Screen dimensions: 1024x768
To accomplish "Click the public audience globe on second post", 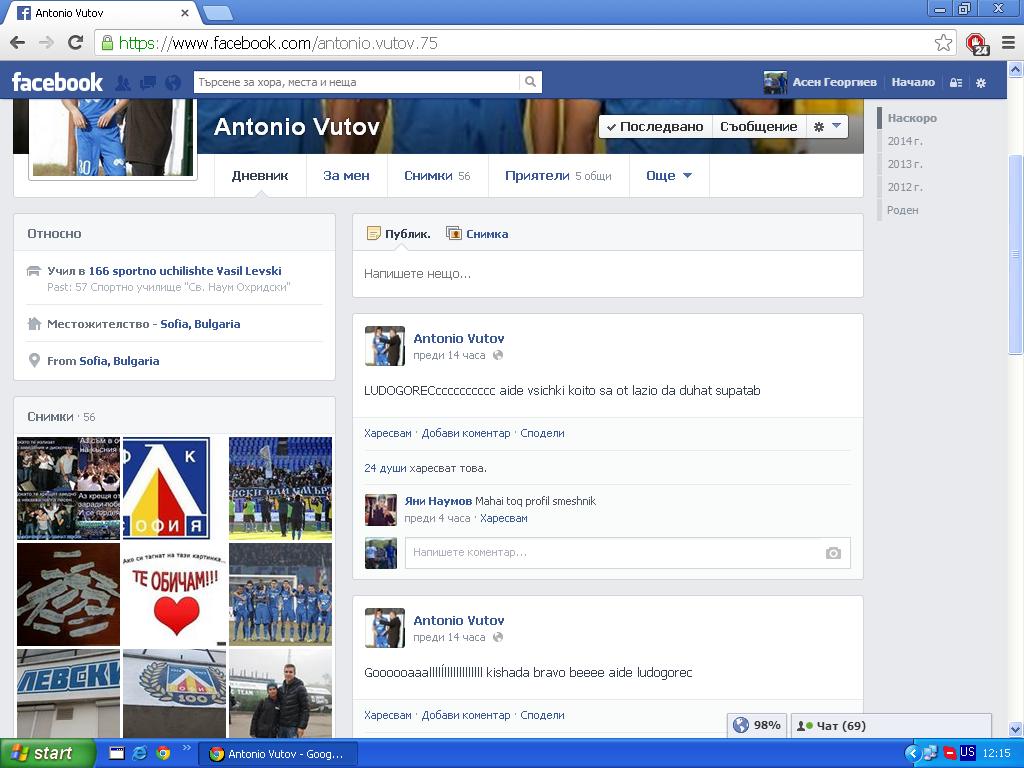I will [x=498, y=637].
